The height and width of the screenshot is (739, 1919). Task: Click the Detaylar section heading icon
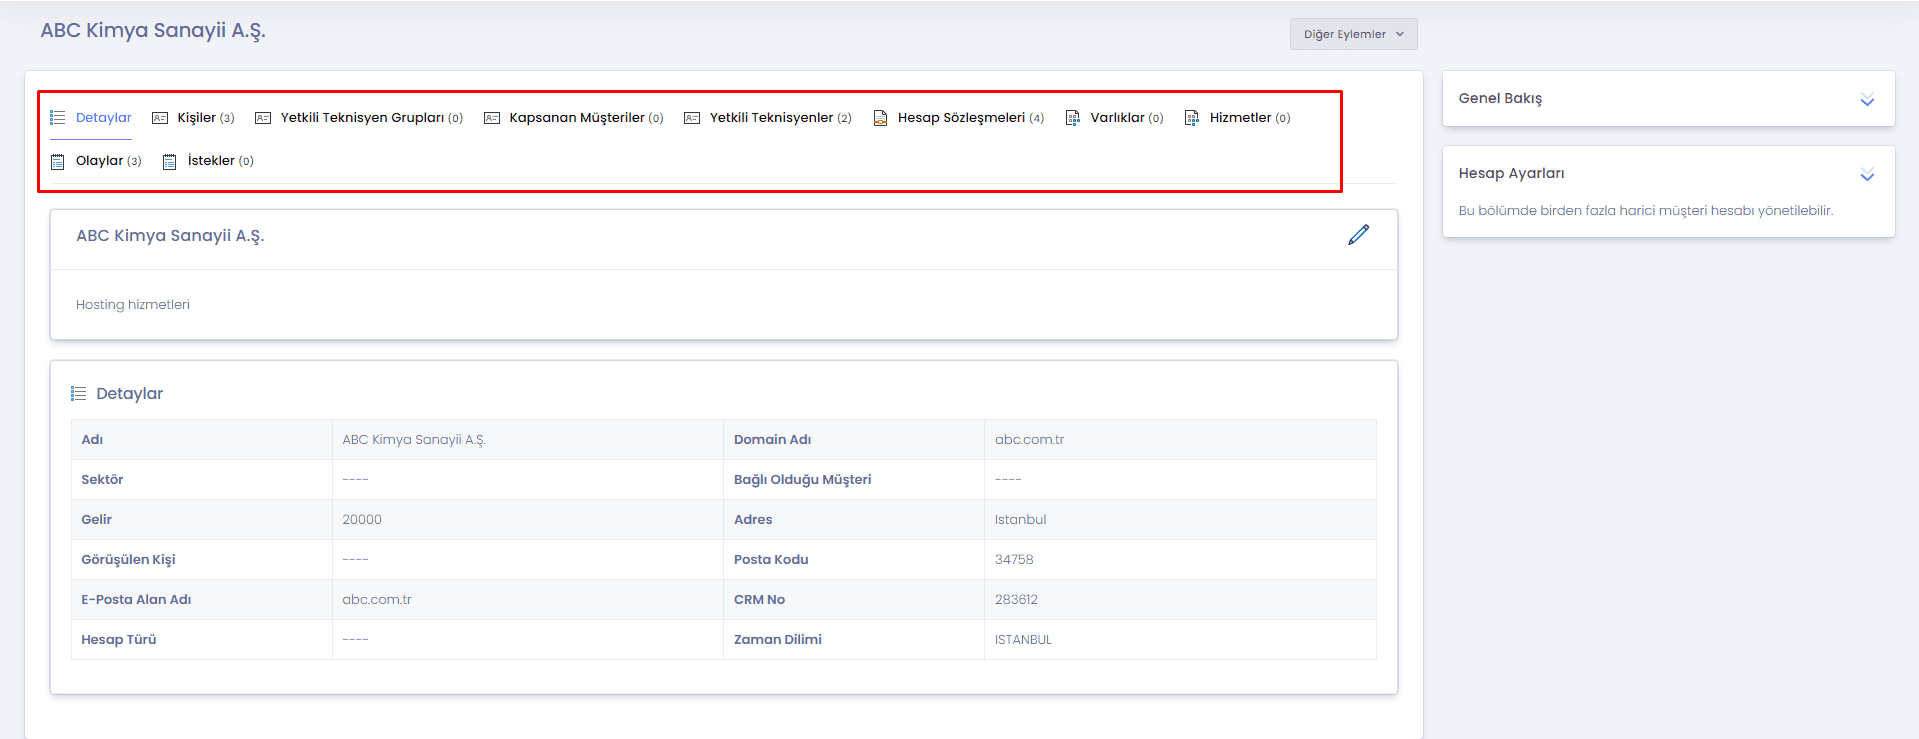[x=79, y=394]
